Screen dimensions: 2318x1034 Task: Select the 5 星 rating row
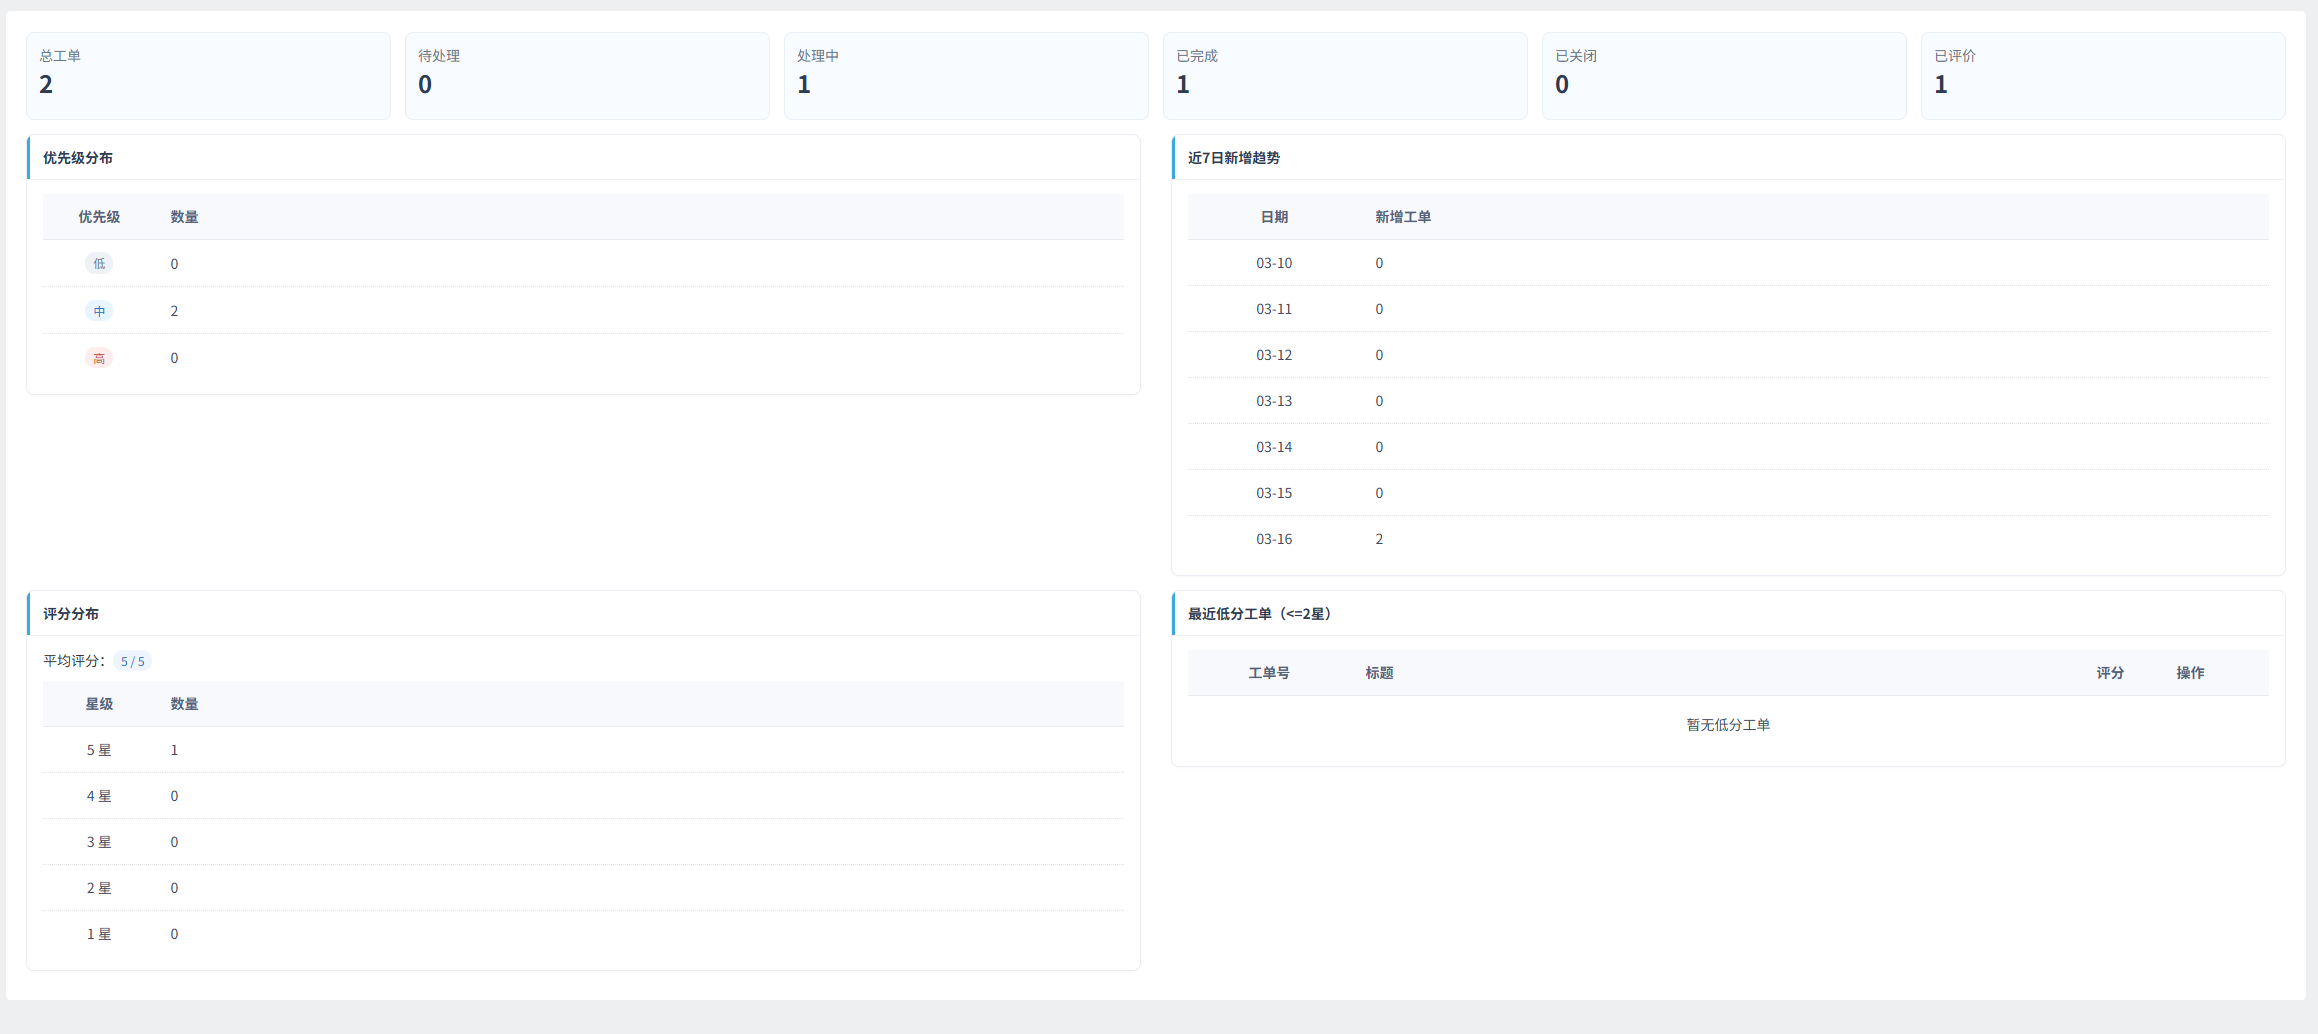pos(99,750)
